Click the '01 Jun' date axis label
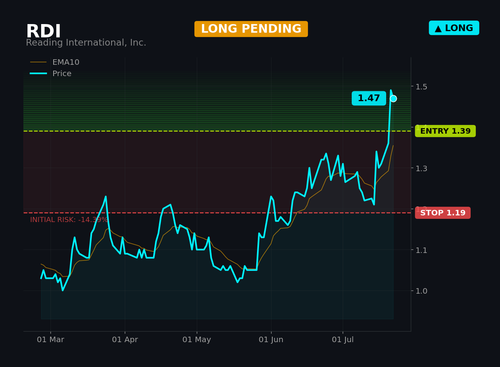 [271, 340]
